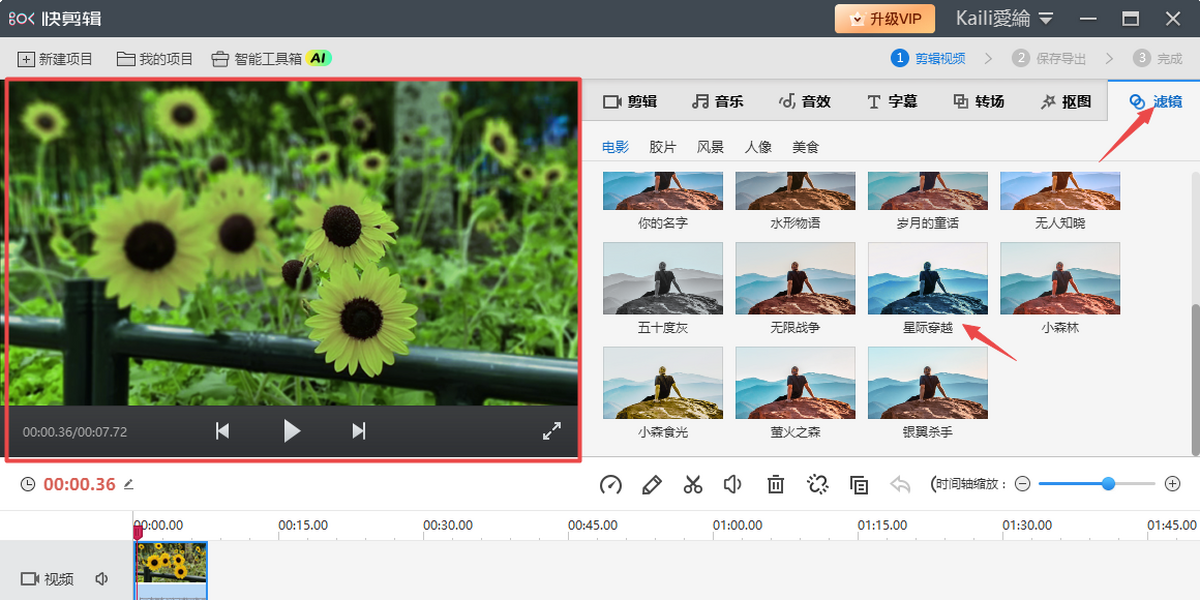Screen dimensions: 1200x600
Task: Click the 升级VIP button
Action: coord(885,18)
